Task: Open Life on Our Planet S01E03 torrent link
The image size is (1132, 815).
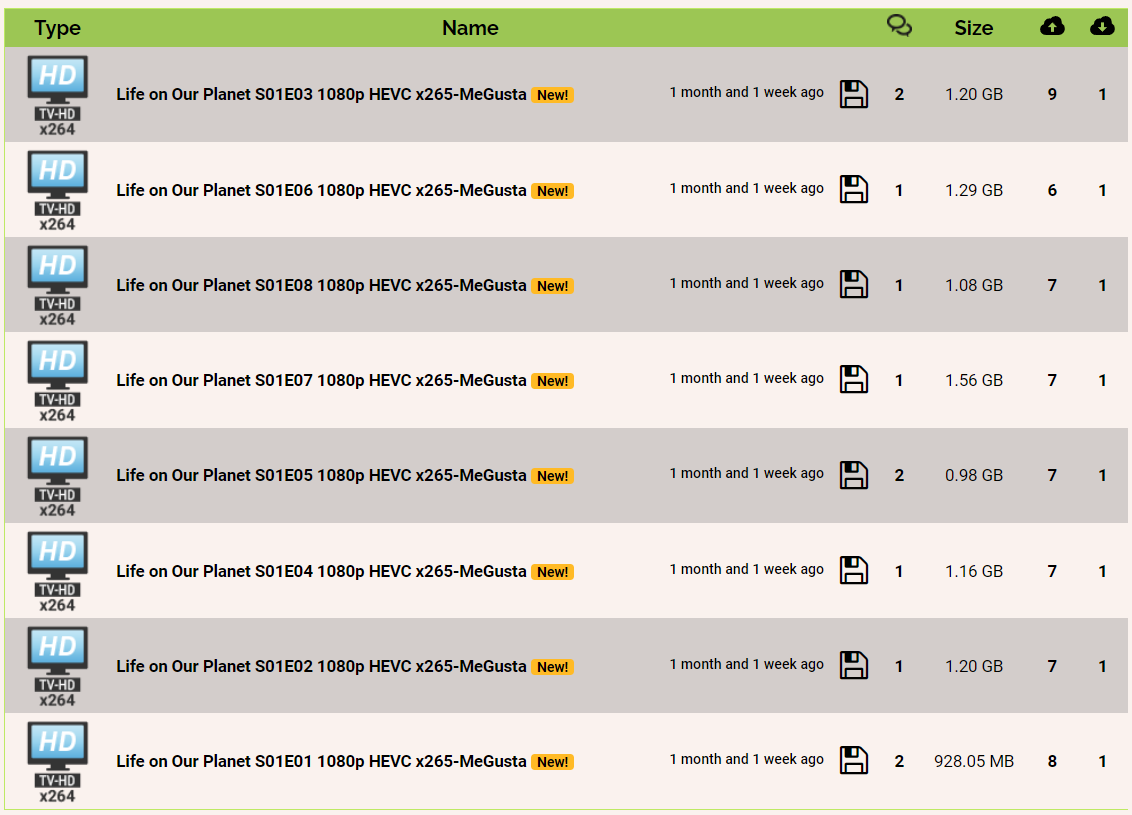Action: pos(321,95)
